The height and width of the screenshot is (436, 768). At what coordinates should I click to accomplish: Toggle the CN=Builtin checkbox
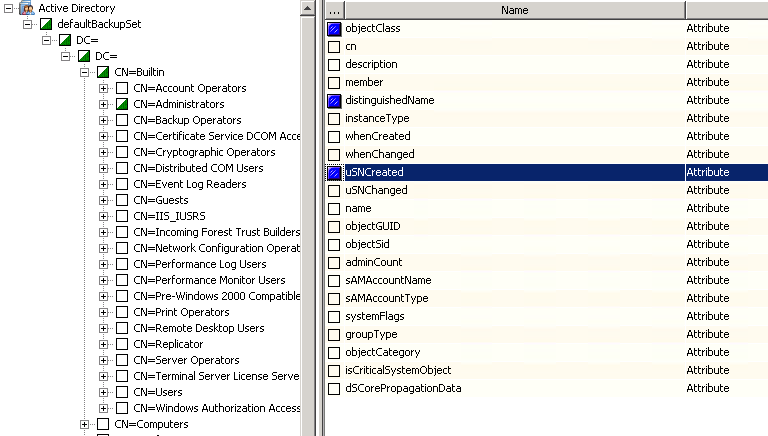(103, 72)
